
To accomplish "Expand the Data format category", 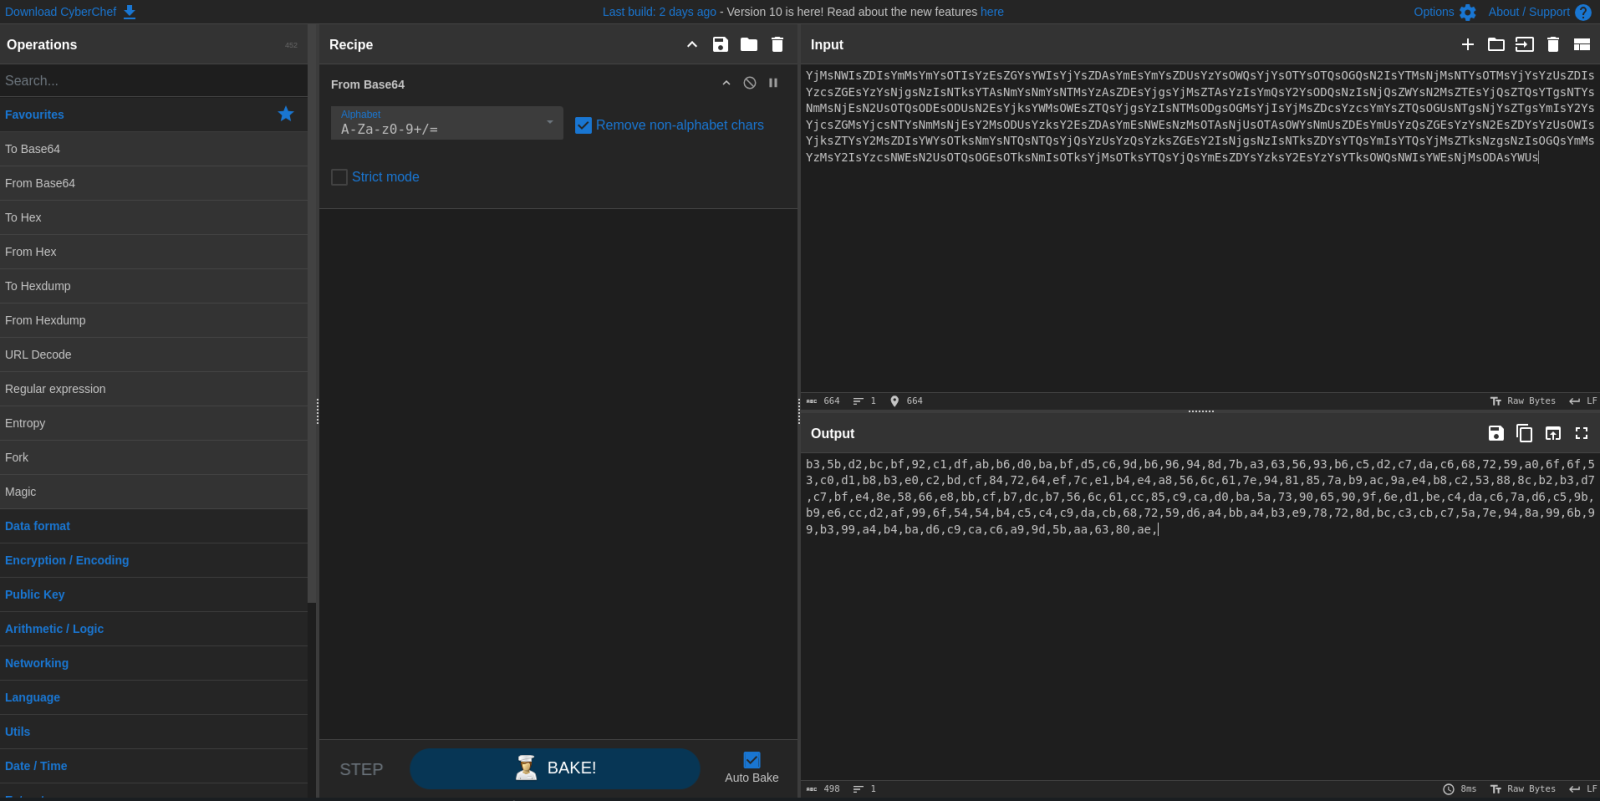I will click(38, 526).
